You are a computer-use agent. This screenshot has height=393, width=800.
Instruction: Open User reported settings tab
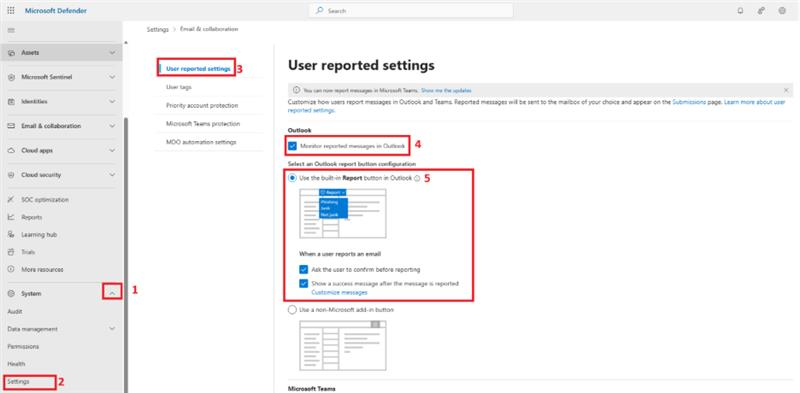tap(198, 69)
